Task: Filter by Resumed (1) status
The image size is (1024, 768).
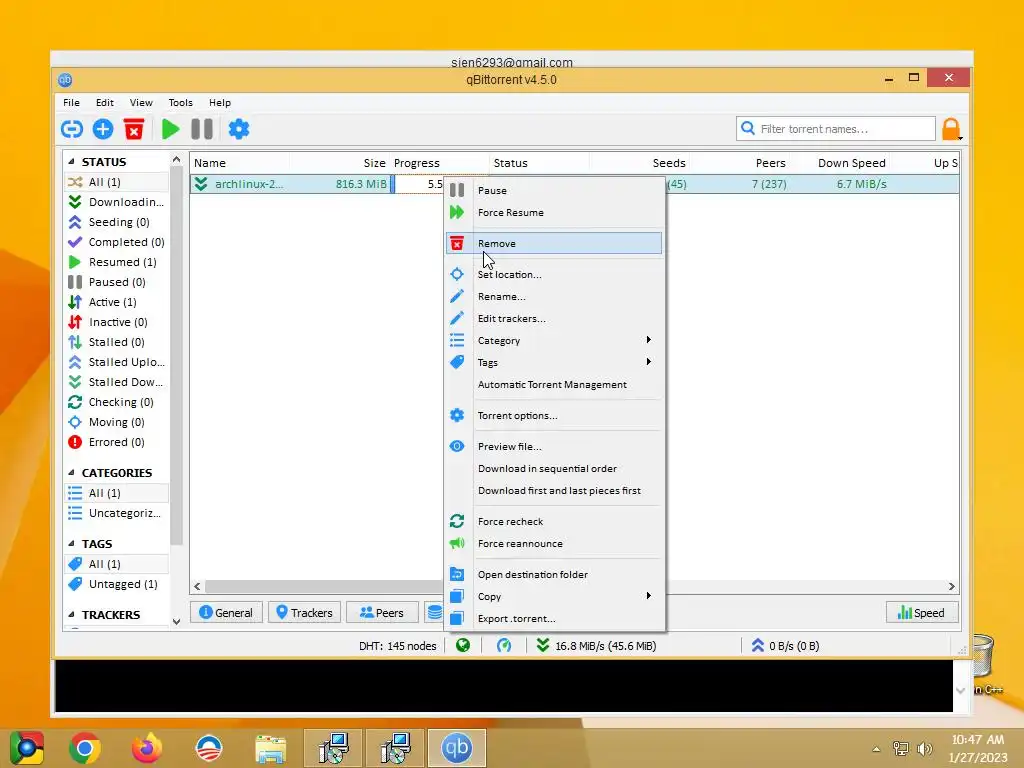Action: [x=116, y=262]
